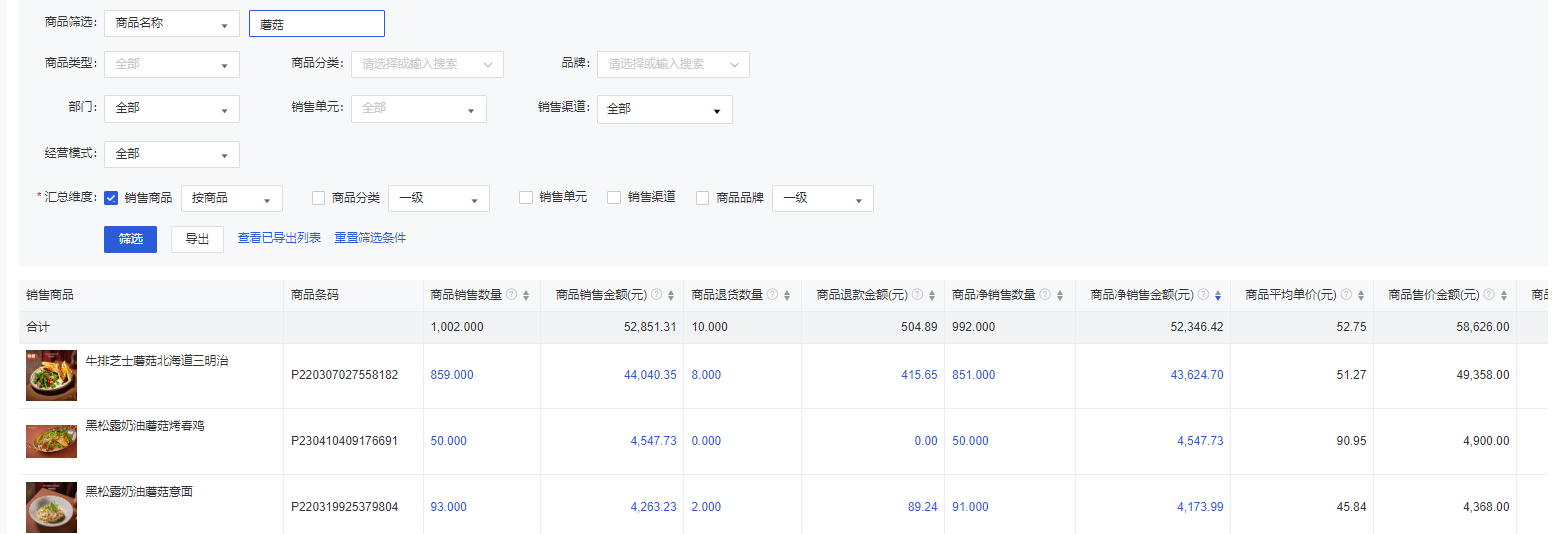Expand the 经营模式 dropdown
This screenshot has width=1559, height=534.
[172, 154]
